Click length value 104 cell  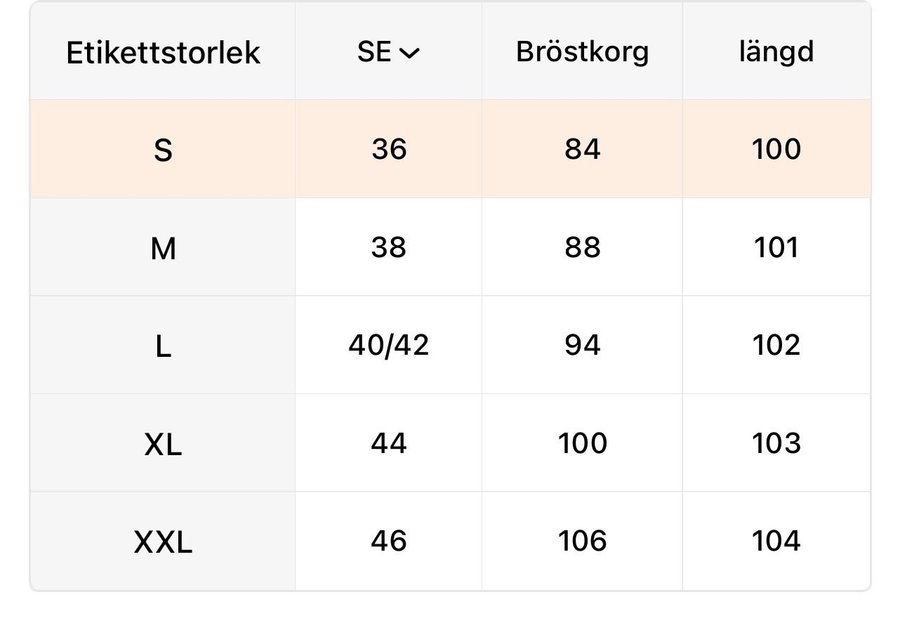[776, 541]
